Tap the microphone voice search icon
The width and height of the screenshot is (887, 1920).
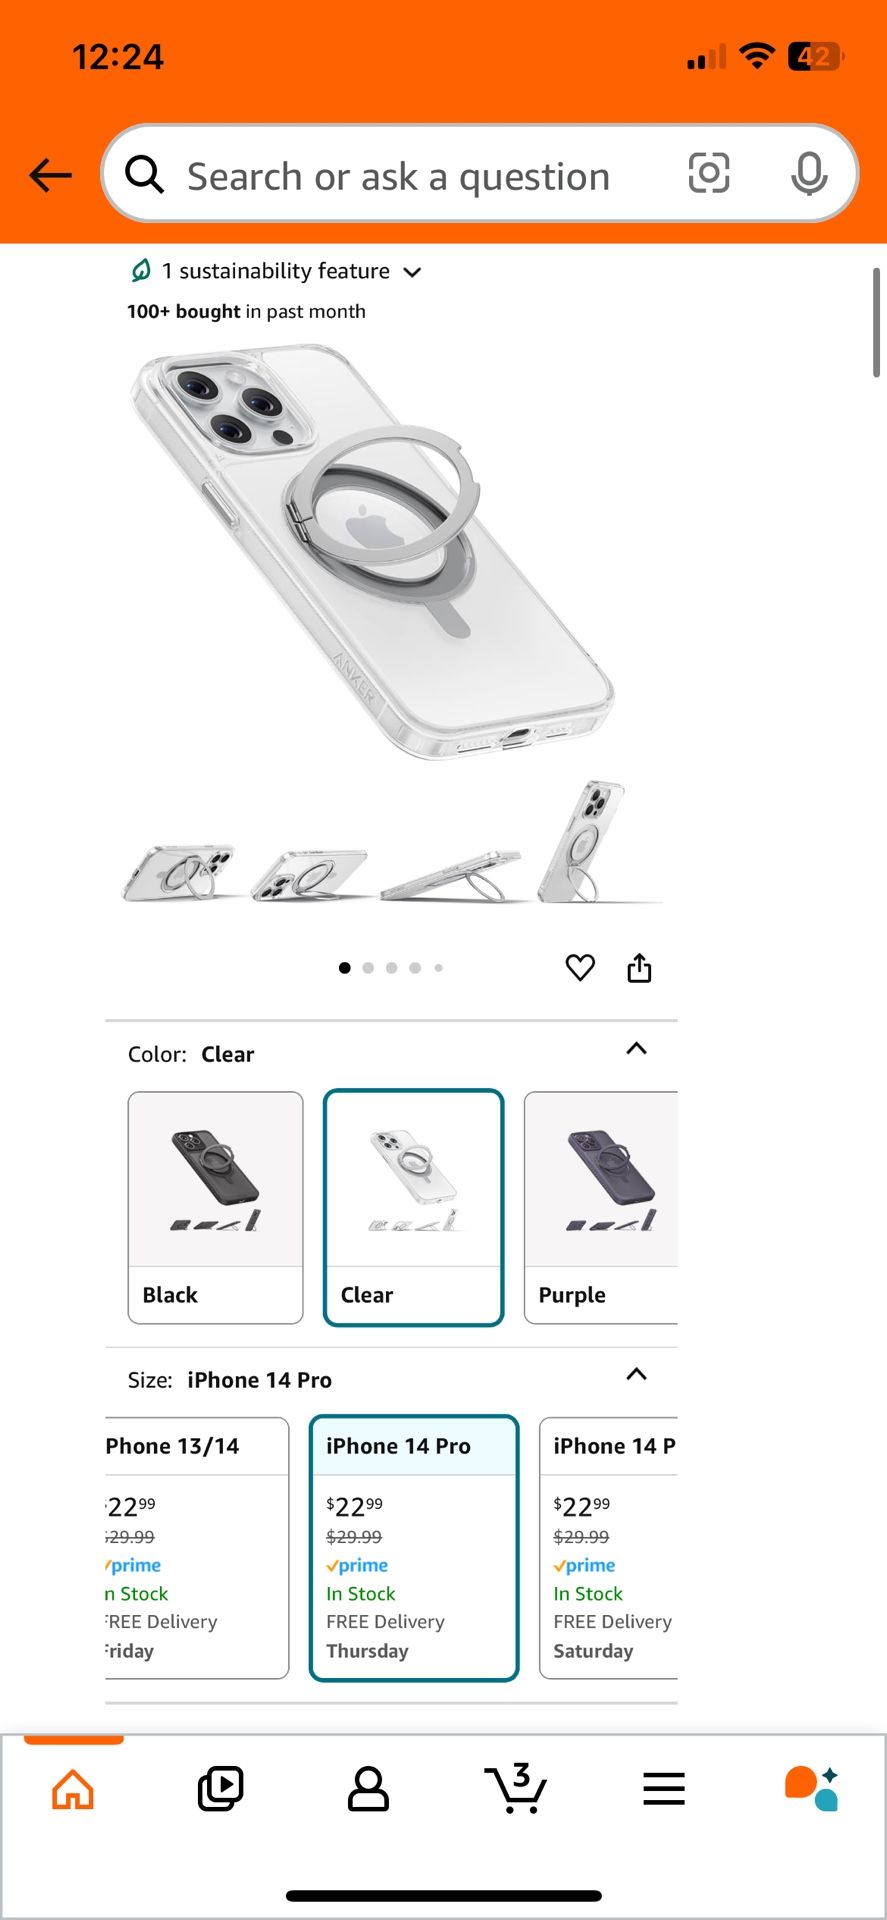pyautogui.click(x=809, y=174)
